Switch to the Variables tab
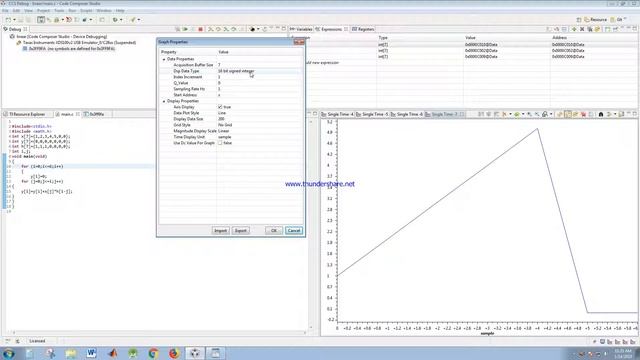The height and width of the screenshot is (360, 640). tap(301, 29)
